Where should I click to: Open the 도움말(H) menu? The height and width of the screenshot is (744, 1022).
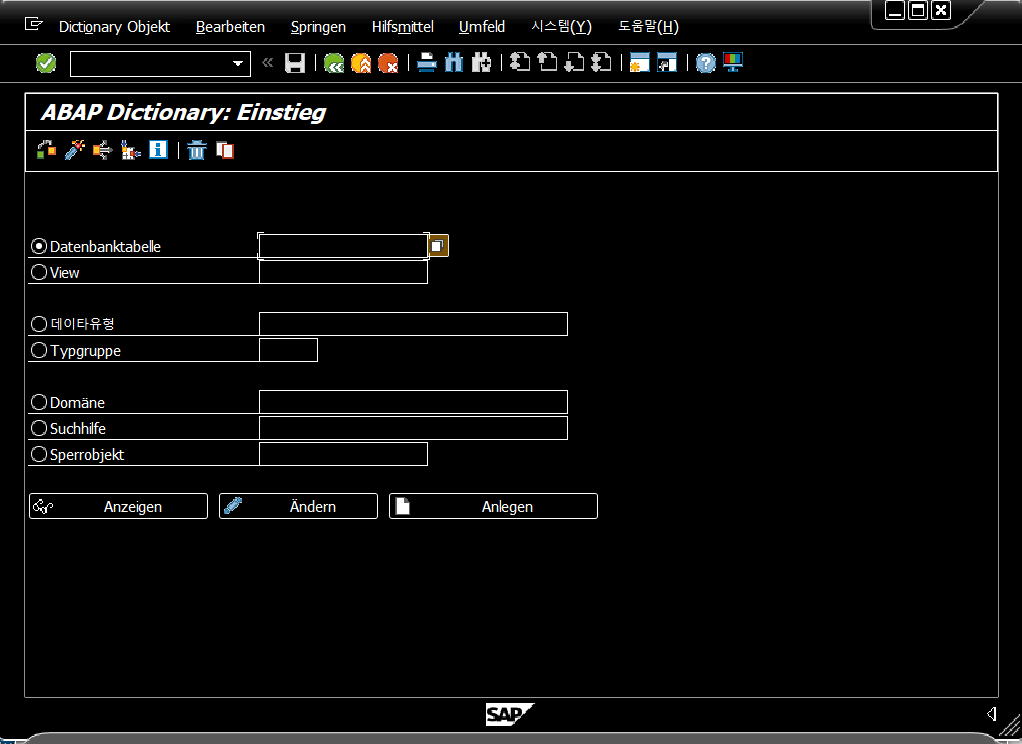tap(649, 27)
